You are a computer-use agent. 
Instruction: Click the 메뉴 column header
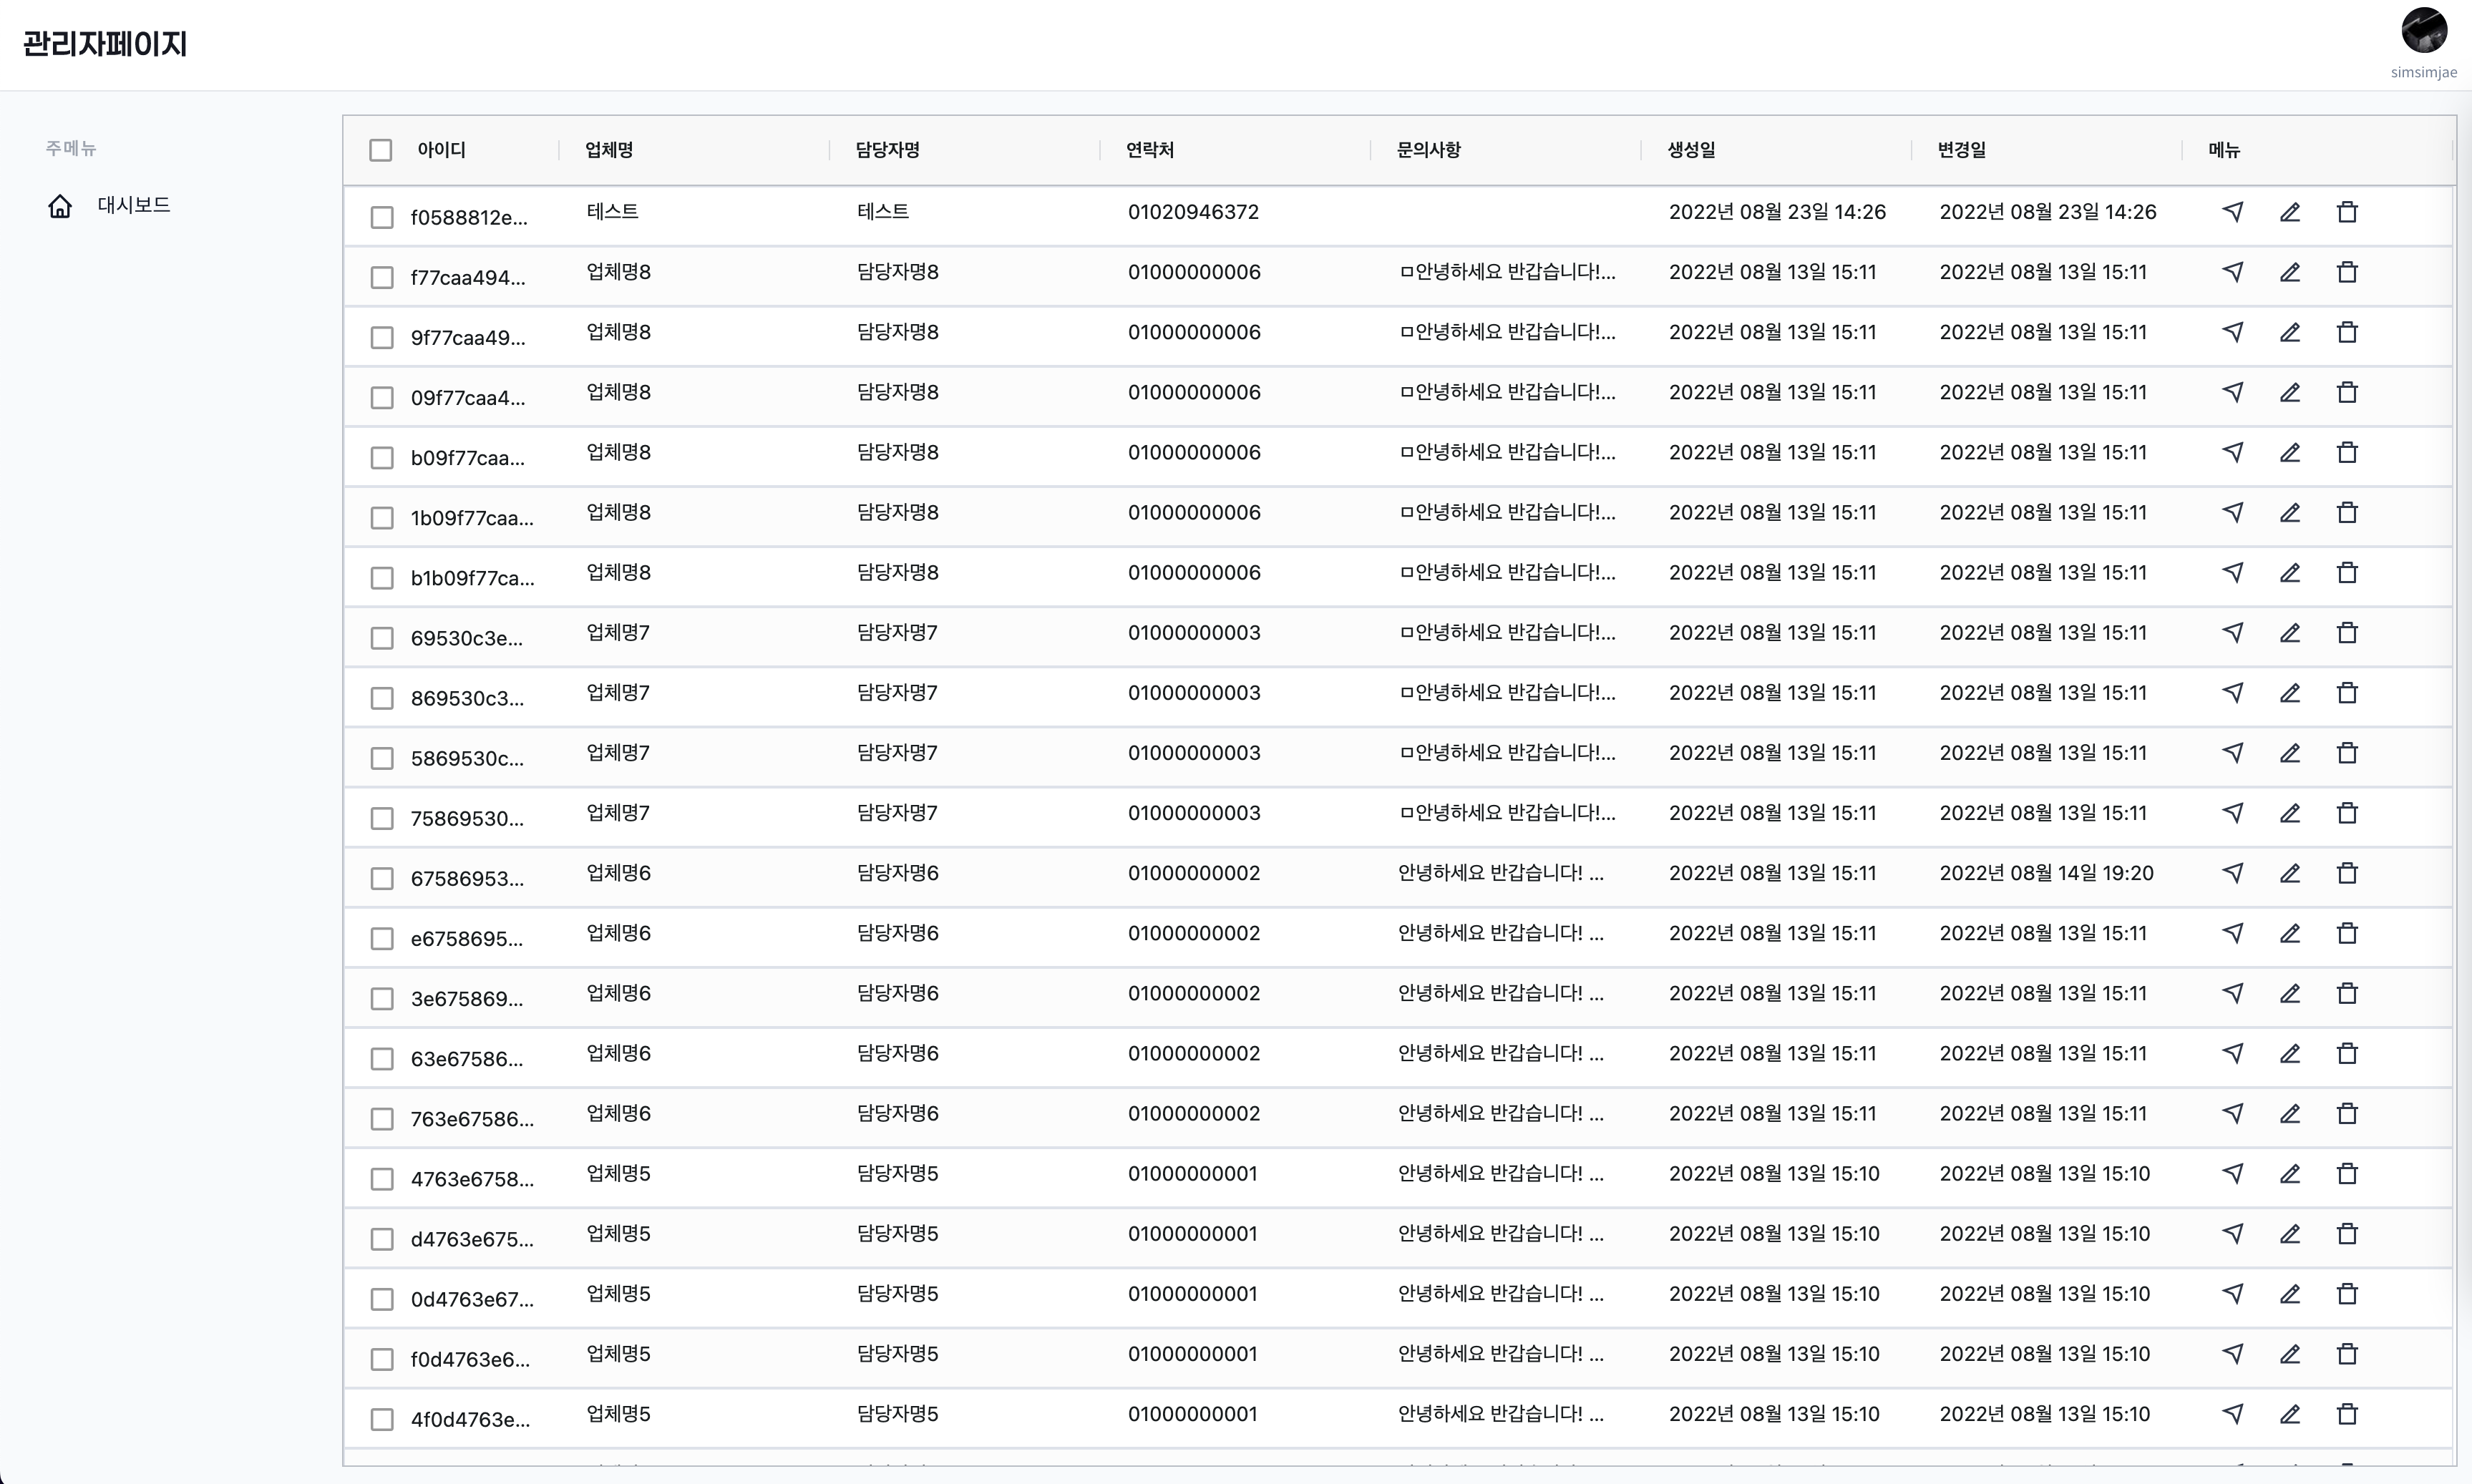point(2224,150)
